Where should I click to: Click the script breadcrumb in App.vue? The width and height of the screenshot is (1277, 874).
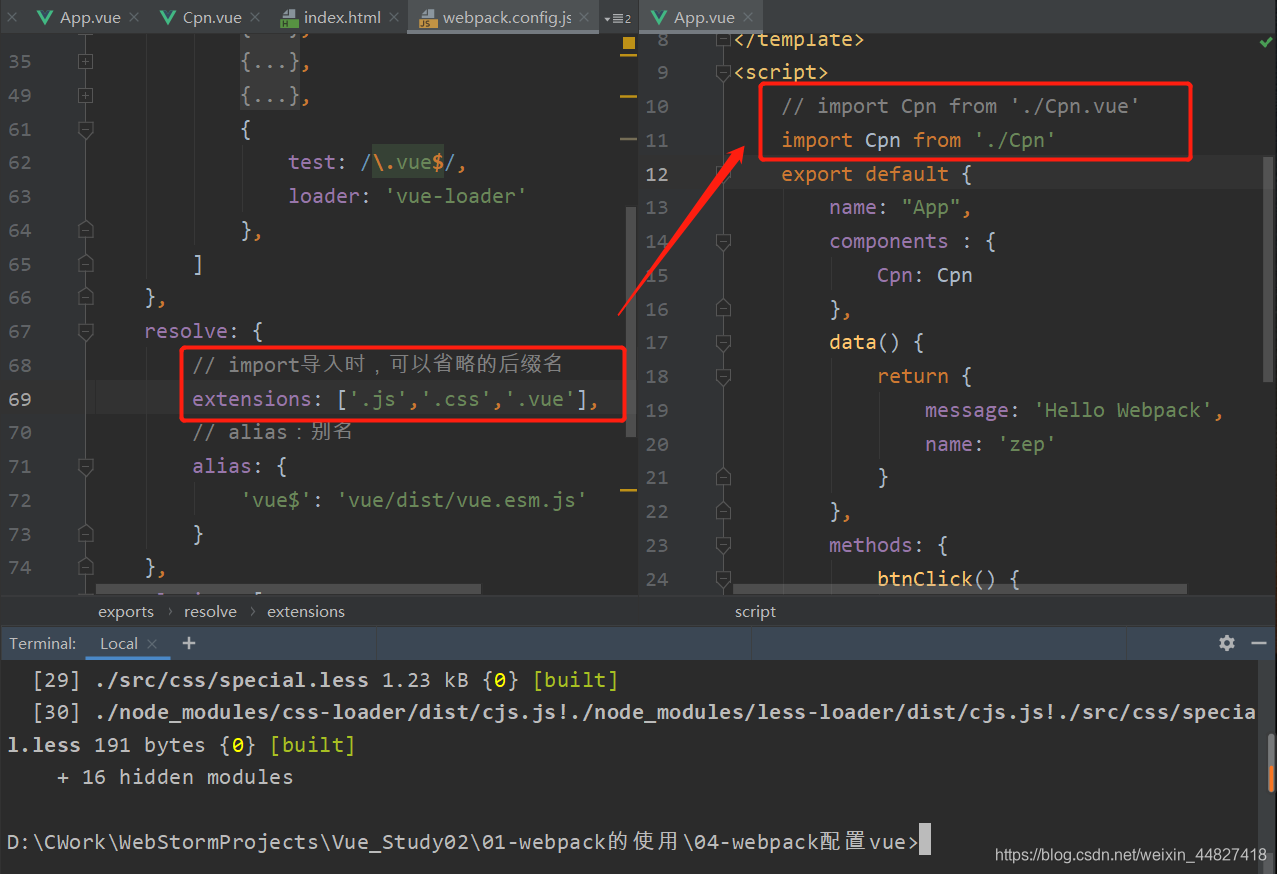(755, 612)
